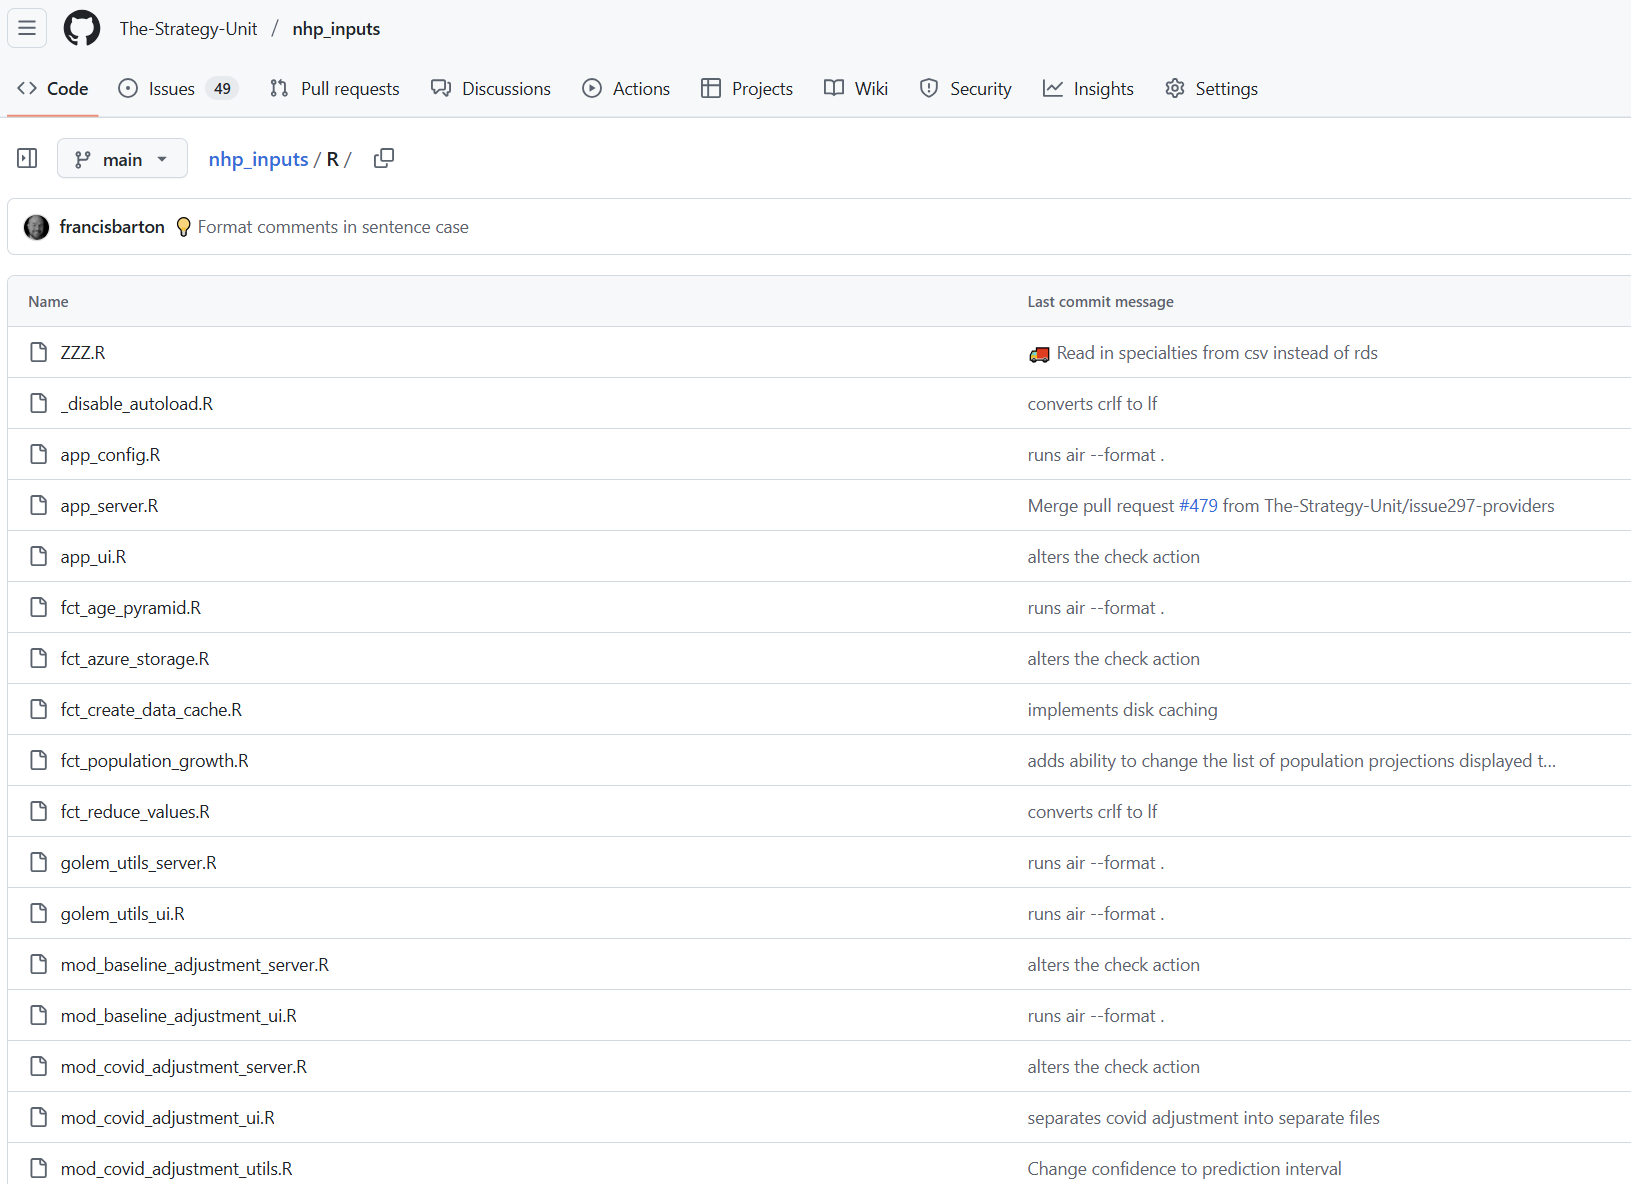
Task: Click francisbarton's avatar image
Action: coord(37,227)
